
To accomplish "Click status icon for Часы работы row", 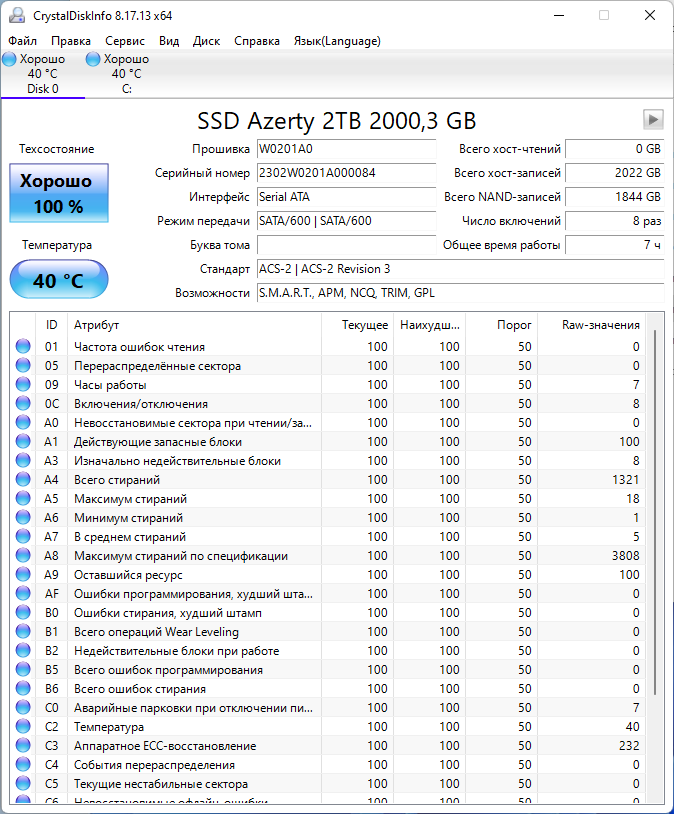I will (23, 385).
